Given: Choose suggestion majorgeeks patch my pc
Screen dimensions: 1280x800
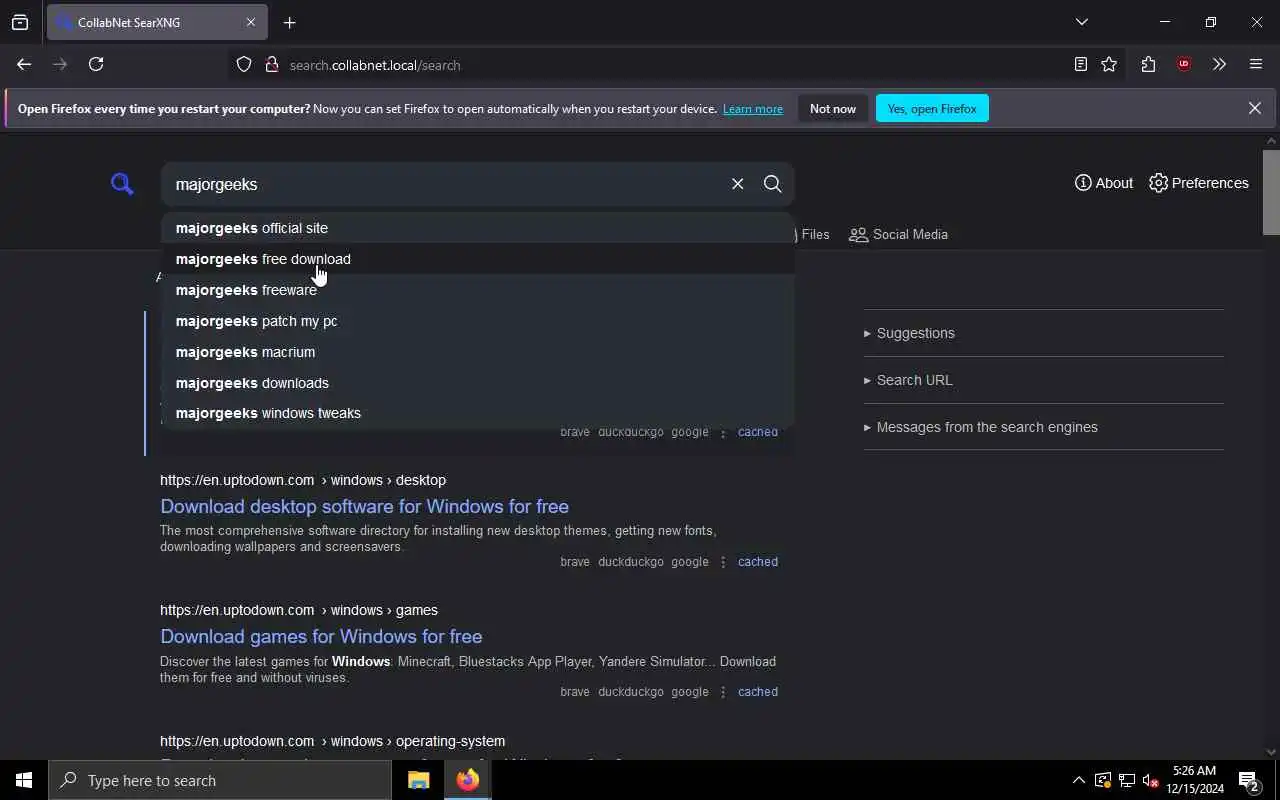Looking at the screenshot, I should (478, 321).
